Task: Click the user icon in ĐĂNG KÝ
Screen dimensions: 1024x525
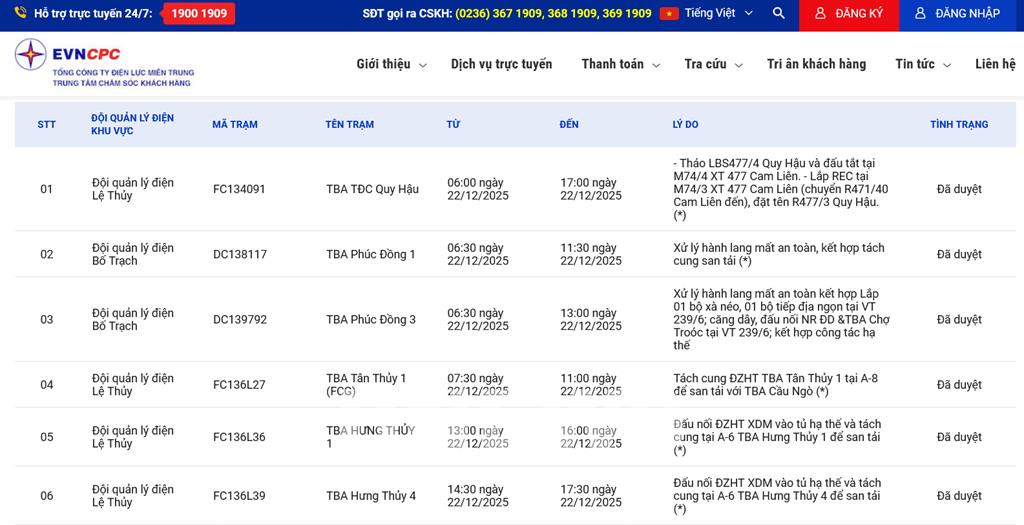Action: point(820,14)
